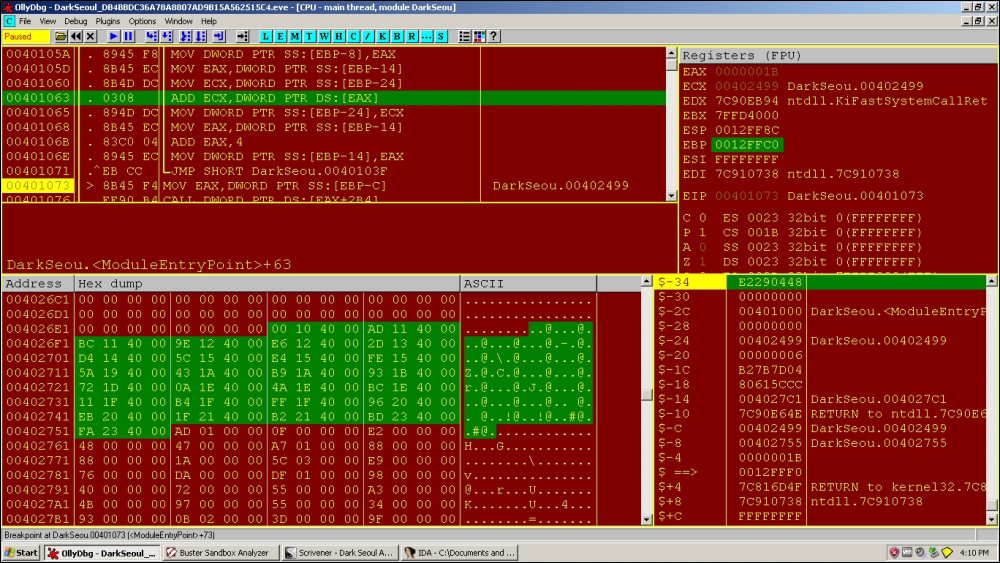This screenshot has width=1000, height=563.
Task: Click the Step over toolbar icon
Action: (x=167, y=36)
